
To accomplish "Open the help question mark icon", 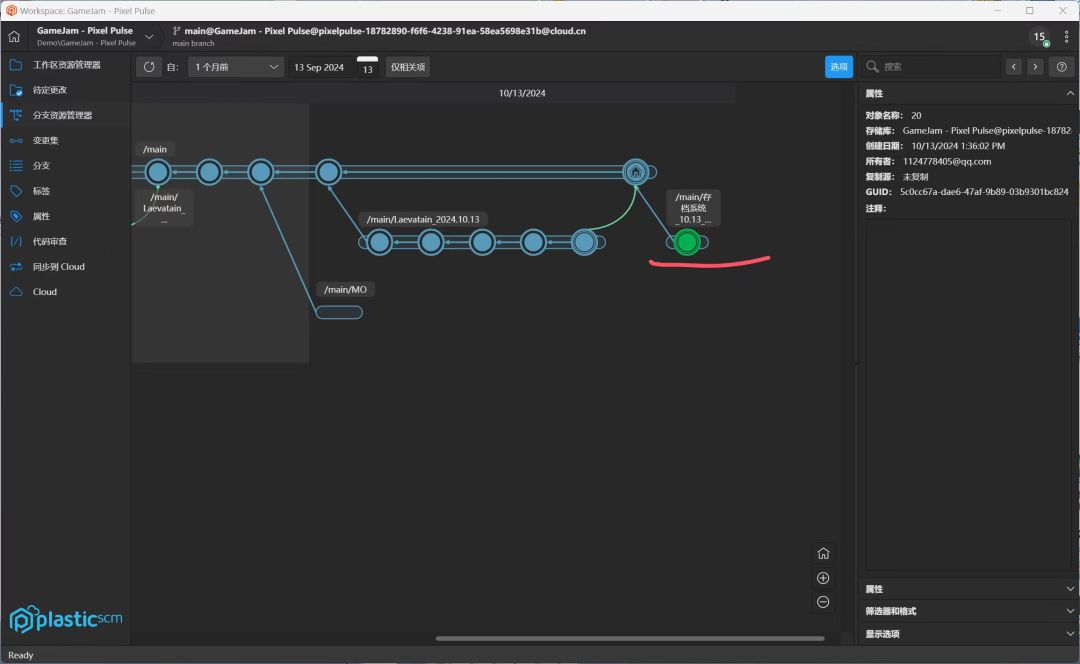I will point(1061,67).
